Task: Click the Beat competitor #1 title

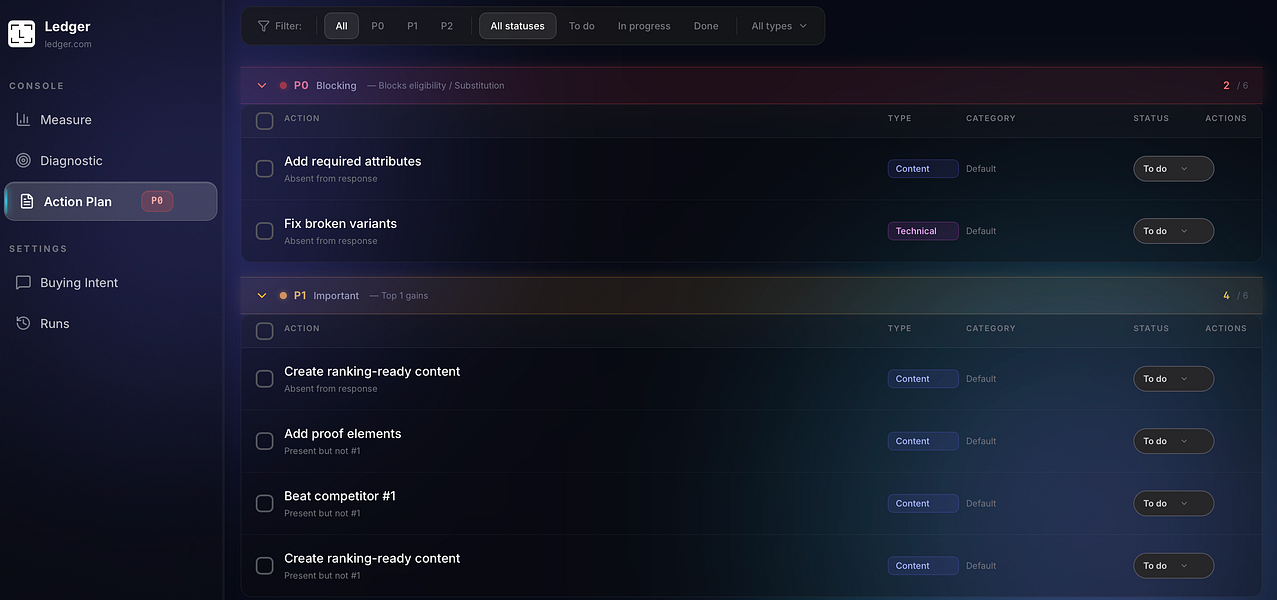Action: tap(340, 495)
